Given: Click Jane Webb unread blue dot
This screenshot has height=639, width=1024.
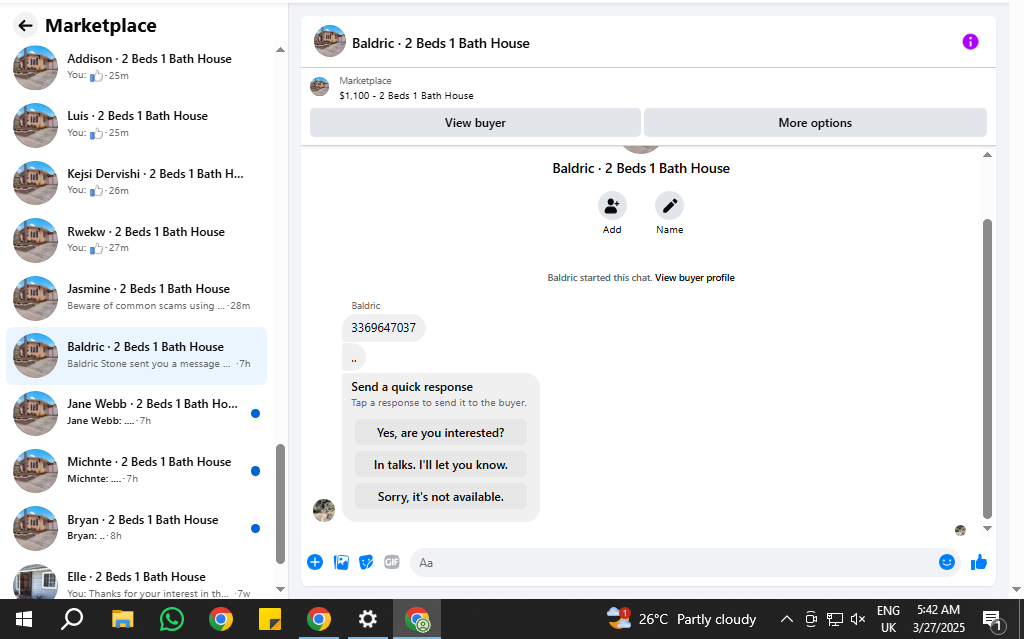Looking at the screenshot, I should 255,413.
